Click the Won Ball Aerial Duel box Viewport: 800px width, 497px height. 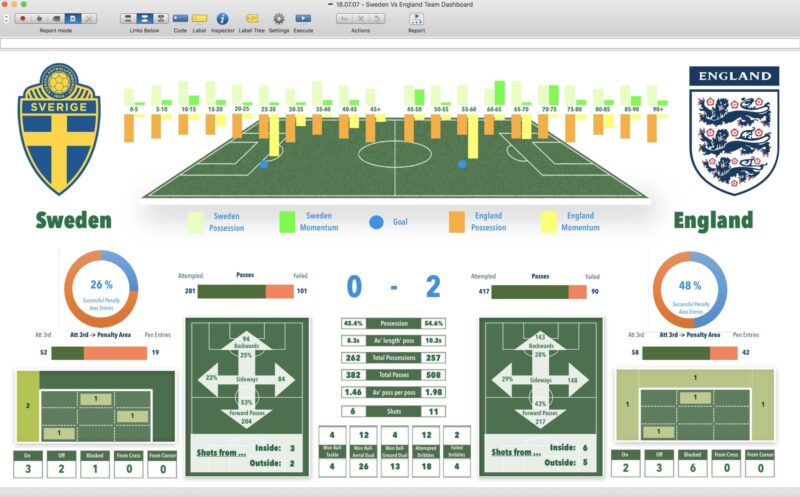(363, 452)
